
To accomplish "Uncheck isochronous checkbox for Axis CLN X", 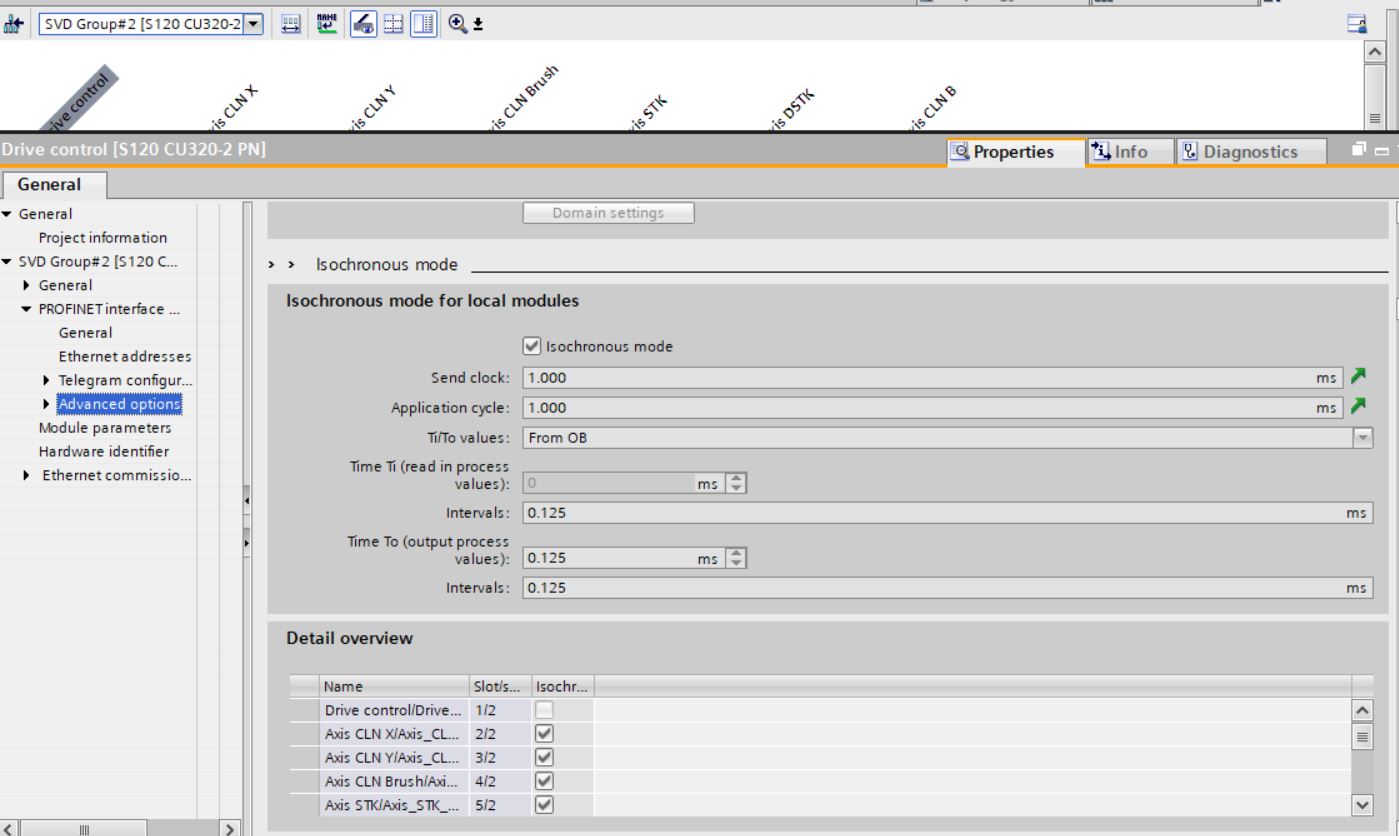I will click(x=542, y=734).
